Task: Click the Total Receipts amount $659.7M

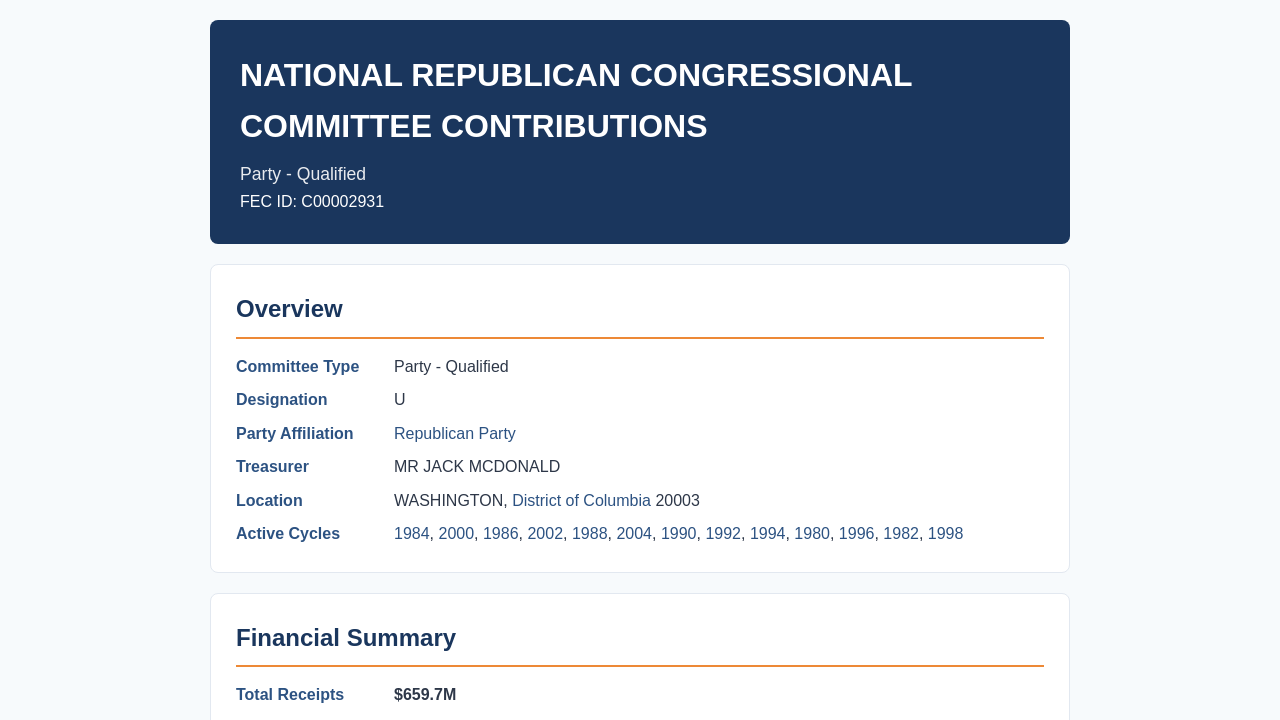Action: pos(425,695)
